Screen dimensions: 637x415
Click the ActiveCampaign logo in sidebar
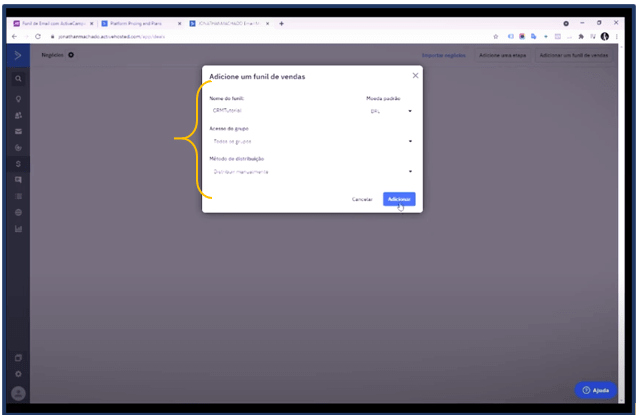click(19, 55)
